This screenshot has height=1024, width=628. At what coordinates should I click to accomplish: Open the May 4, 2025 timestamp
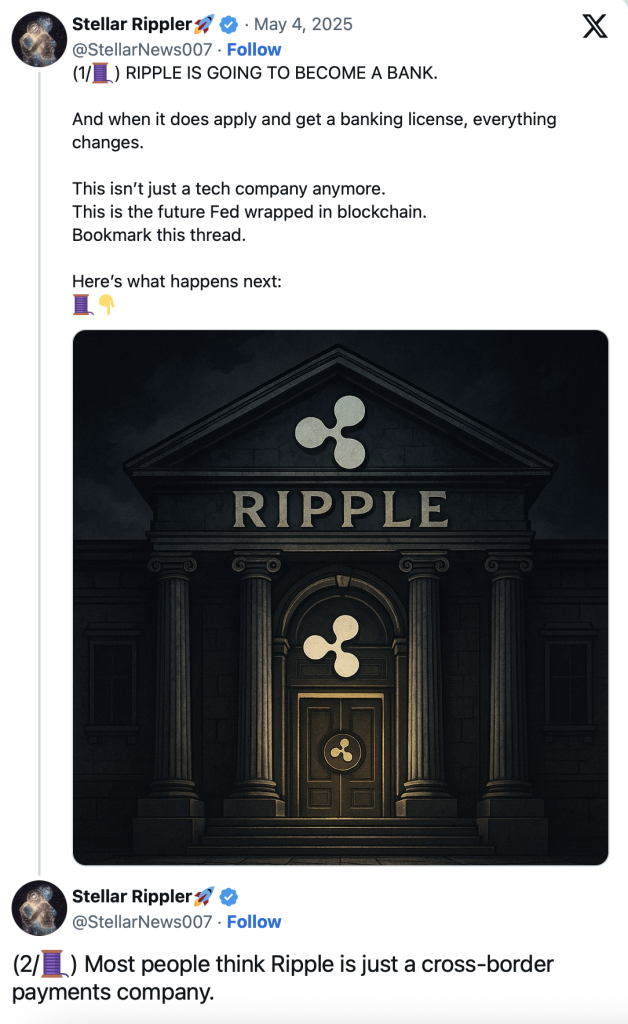coord(303,24)
